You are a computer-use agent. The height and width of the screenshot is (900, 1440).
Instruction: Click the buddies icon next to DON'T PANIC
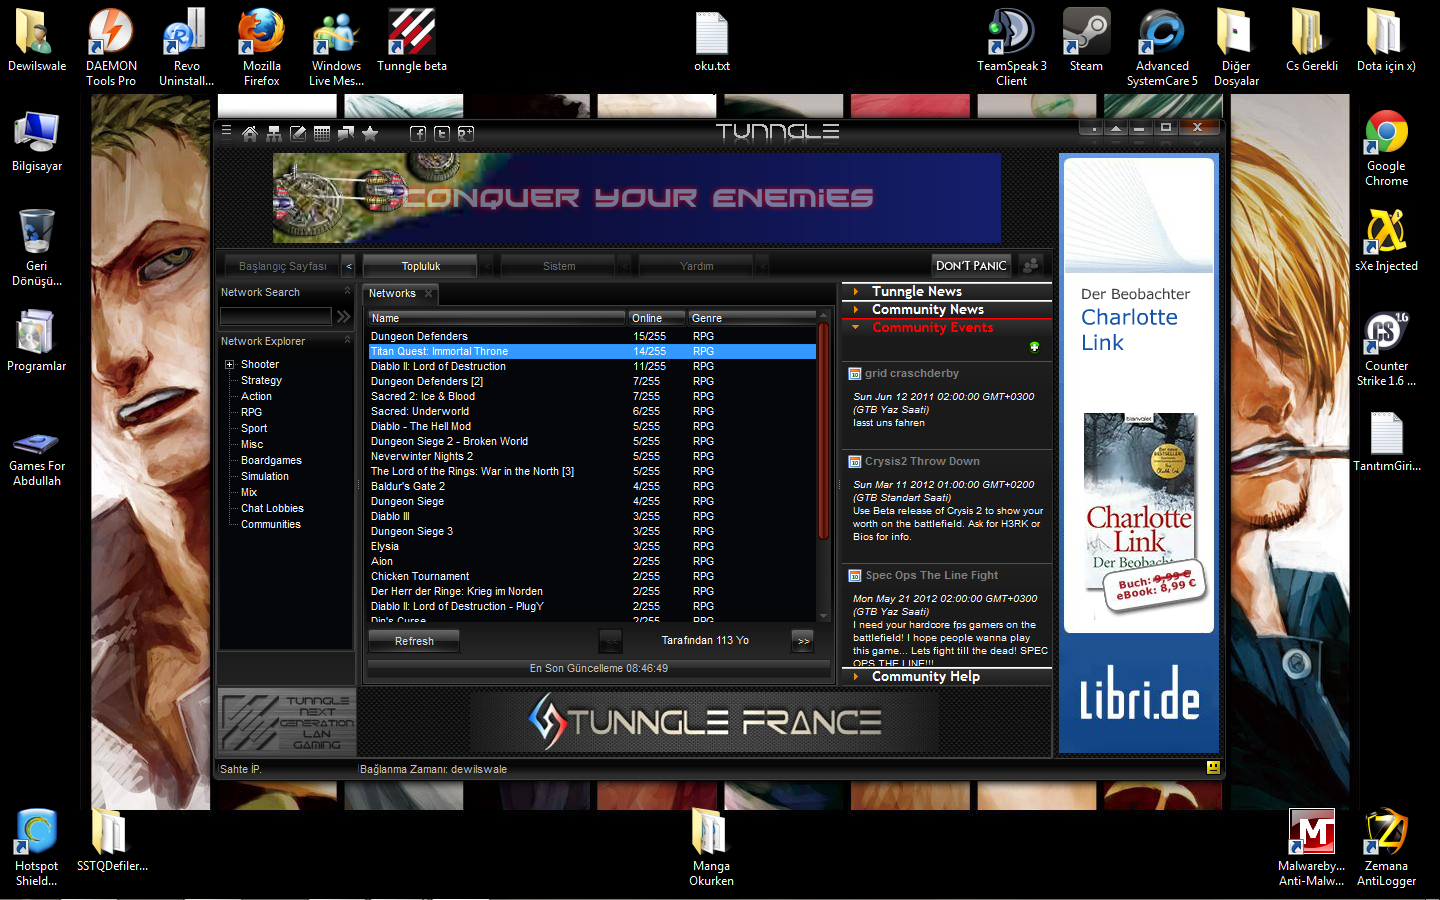[1031, 265]
